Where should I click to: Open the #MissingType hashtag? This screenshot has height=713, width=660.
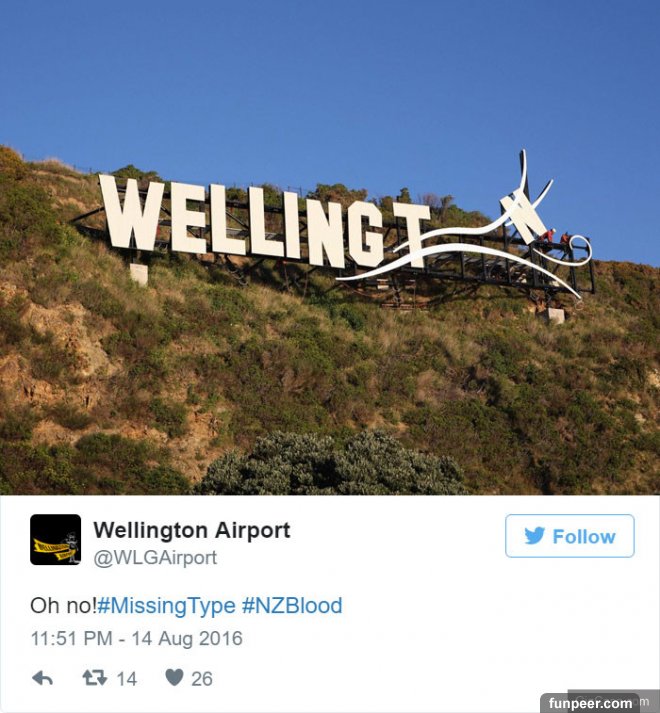pos(166,606)
